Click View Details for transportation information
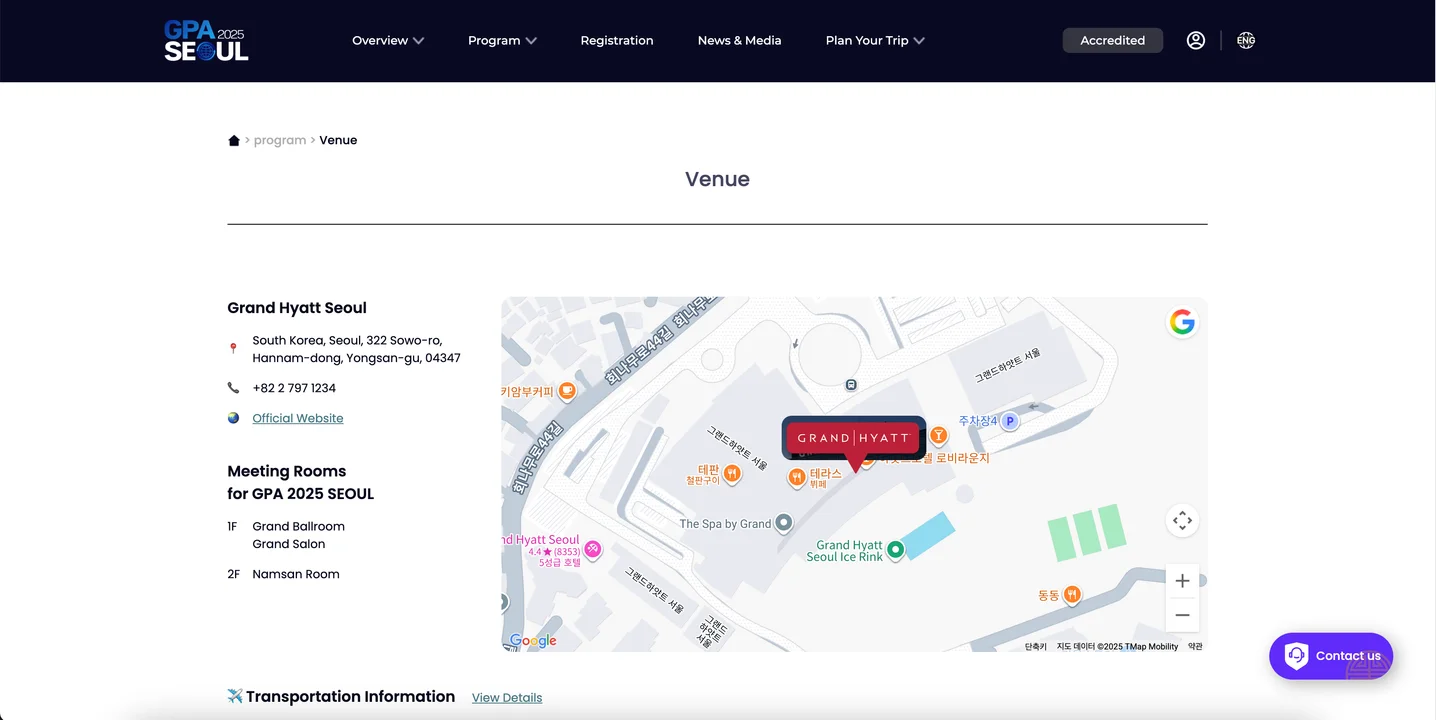This screenshot has width=1436, height=720. coord(506,697)
